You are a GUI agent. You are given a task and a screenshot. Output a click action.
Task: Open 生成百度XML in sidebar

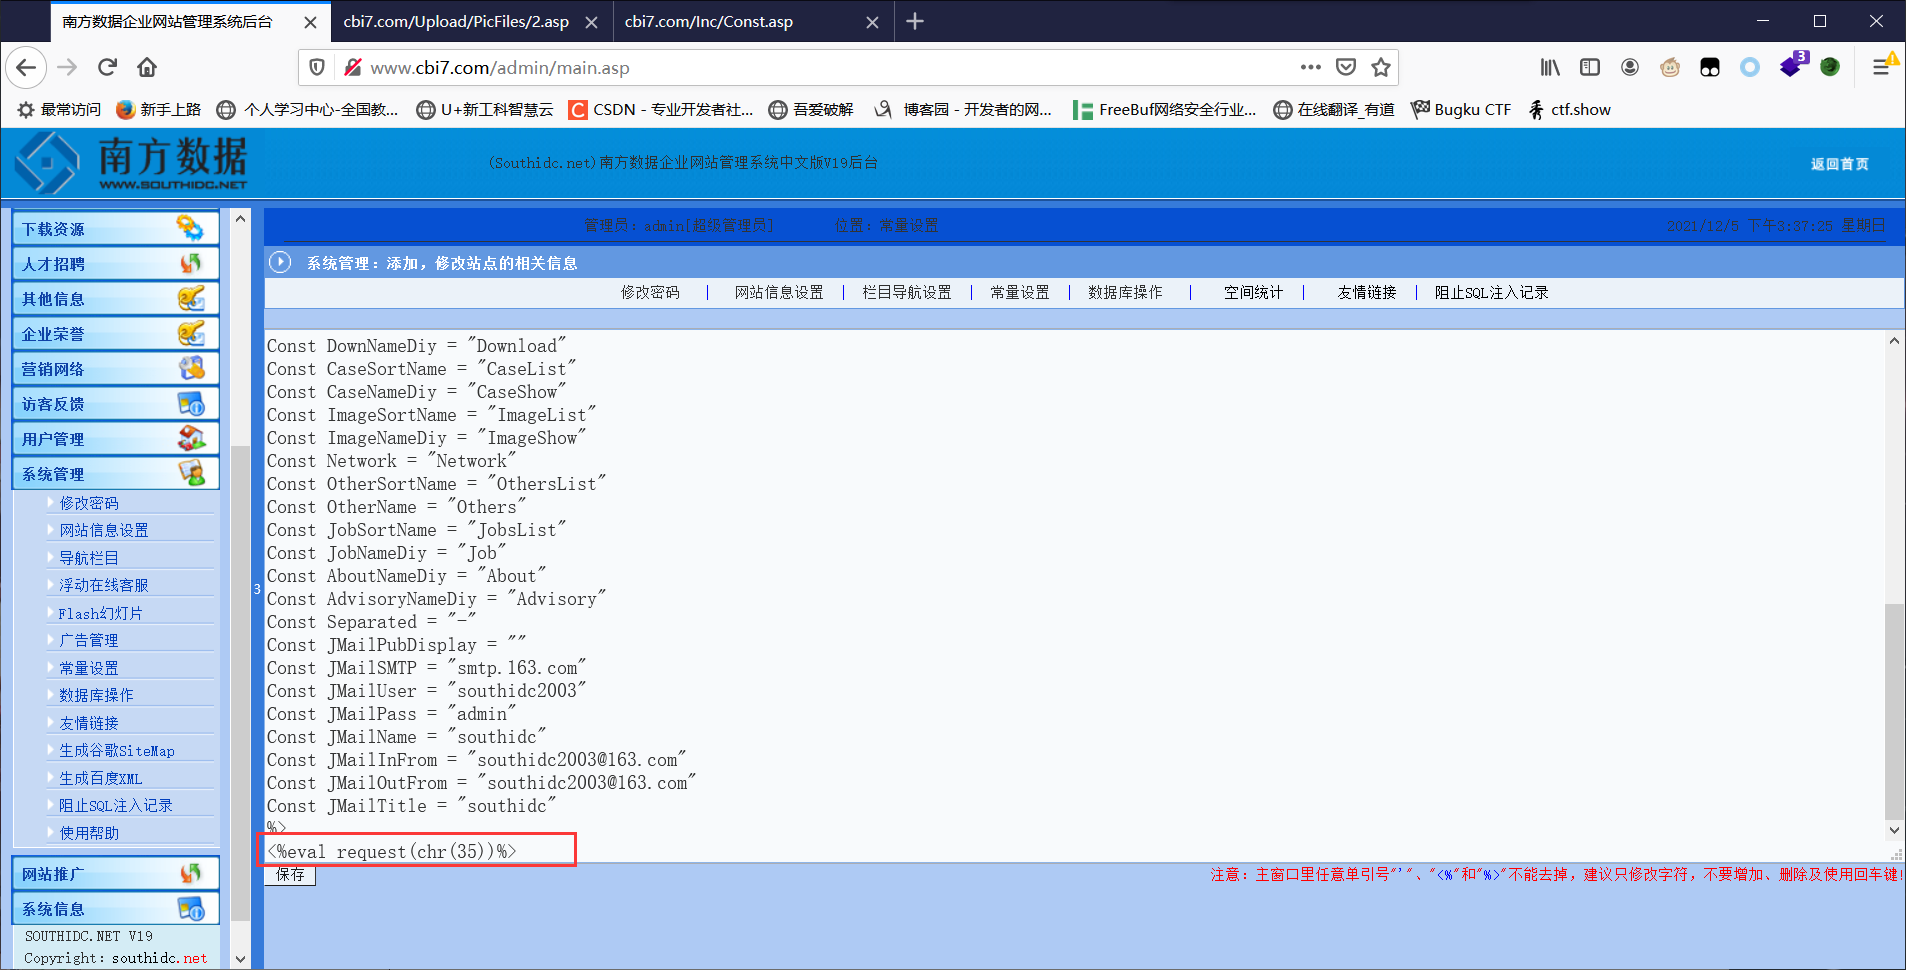101,778
